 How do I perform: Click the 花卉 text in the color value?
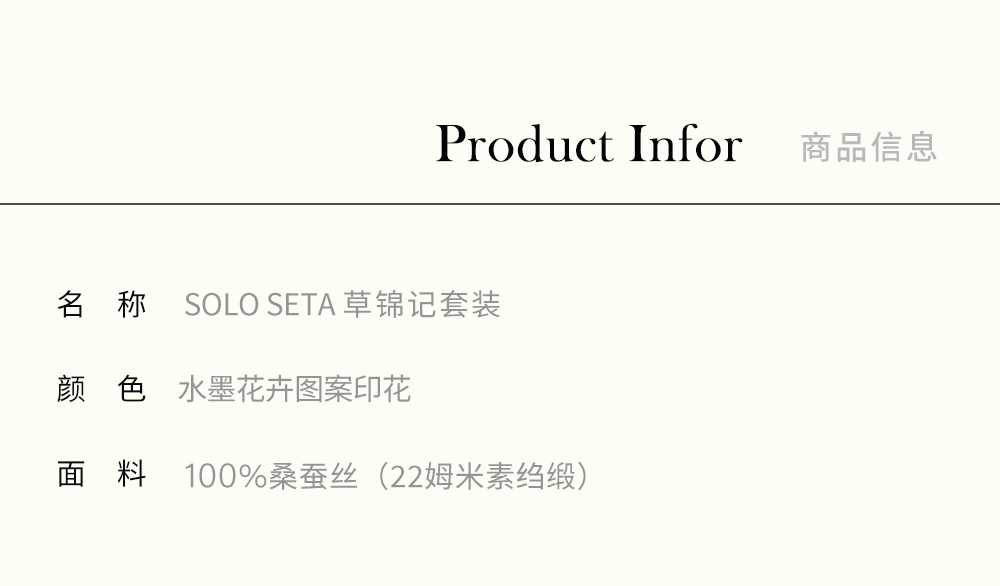pyautogui.click(x=265, y=389)
